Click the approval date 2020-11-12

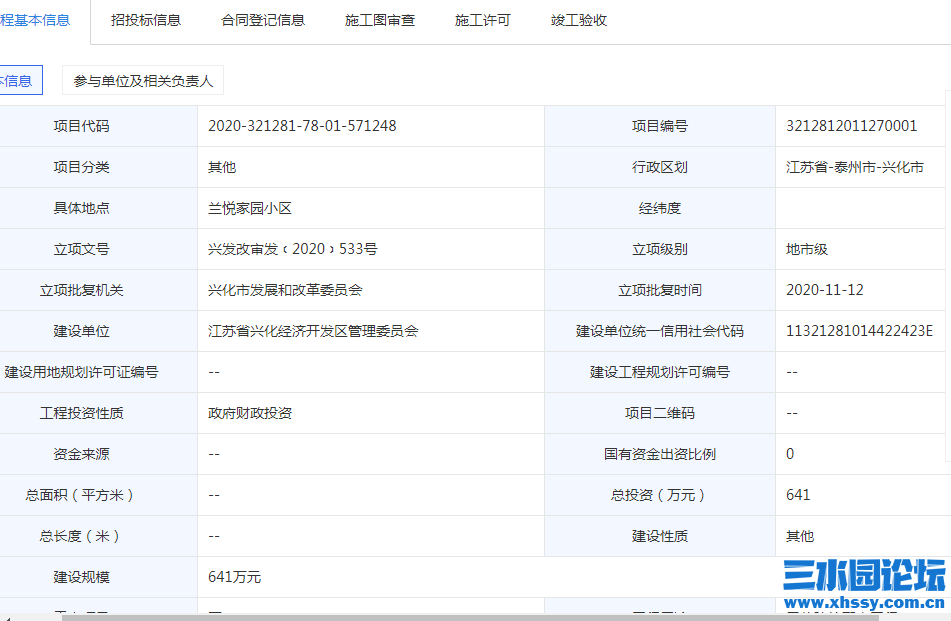pyautogui.click(x=824, y=290)
